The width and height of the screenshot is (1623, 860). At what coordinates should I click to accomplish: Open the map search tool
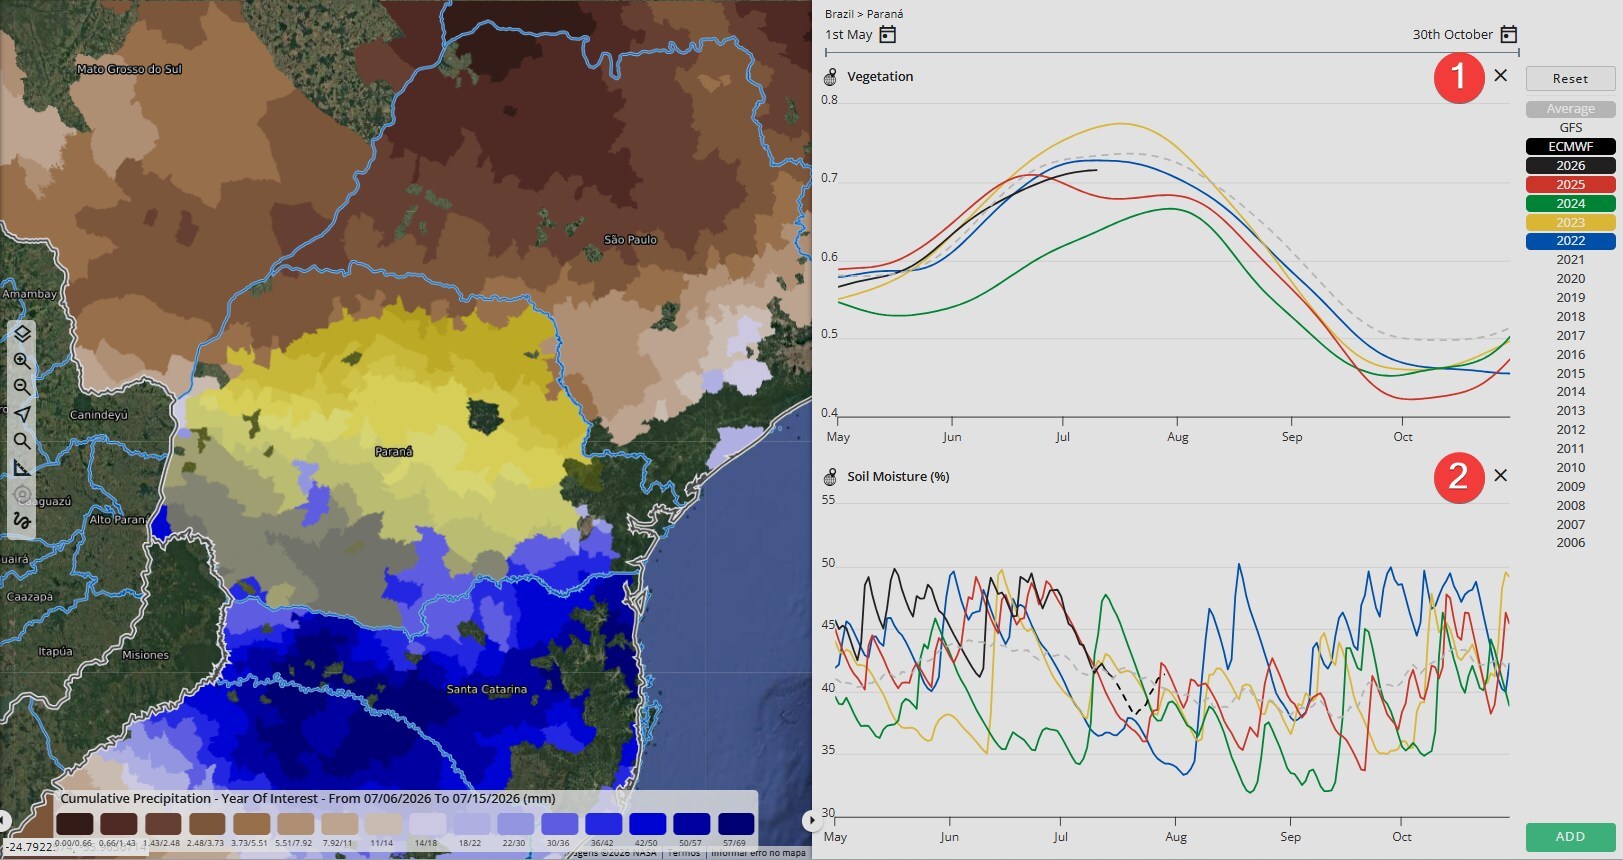click(22, 441)
